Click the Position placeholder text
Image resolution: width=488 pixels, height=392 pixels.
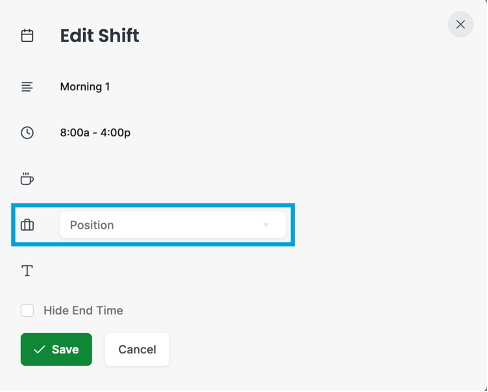[x=92, y=225]
